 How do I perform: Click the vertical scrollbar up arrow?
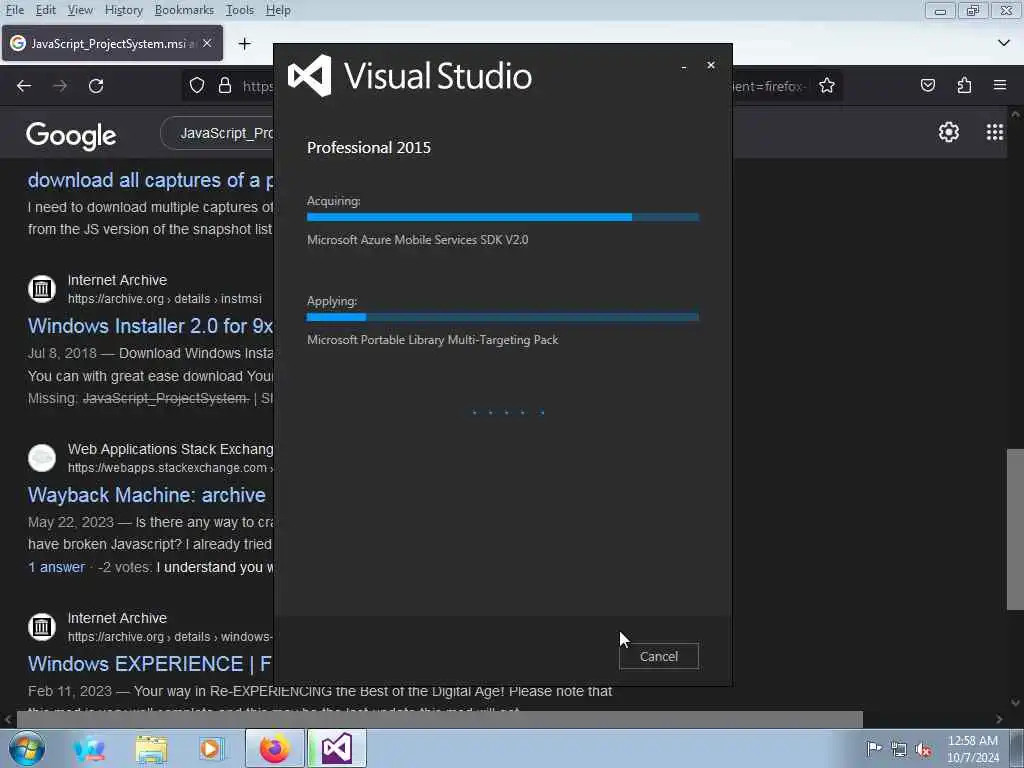(1015, 114)
